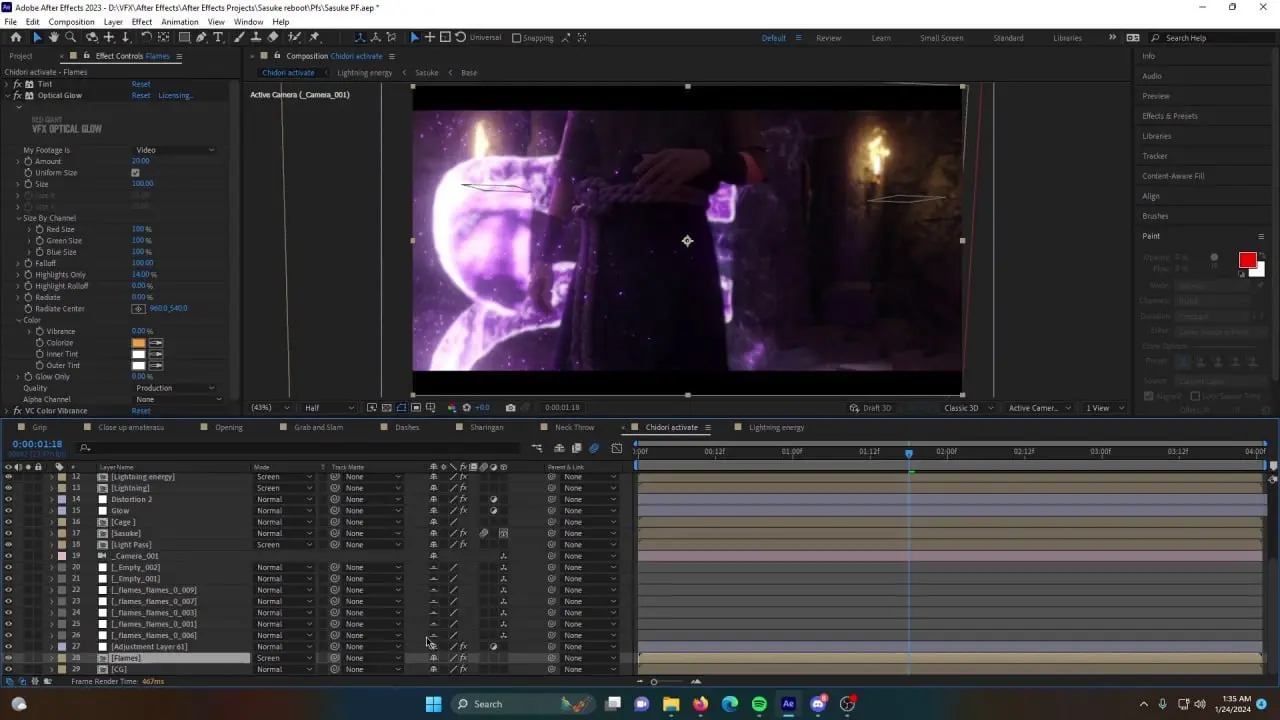Click the white Inner Tint swatch
The height and width of the screenshot is (720, 1280).
pyautogui.click(x=139, y=354)
